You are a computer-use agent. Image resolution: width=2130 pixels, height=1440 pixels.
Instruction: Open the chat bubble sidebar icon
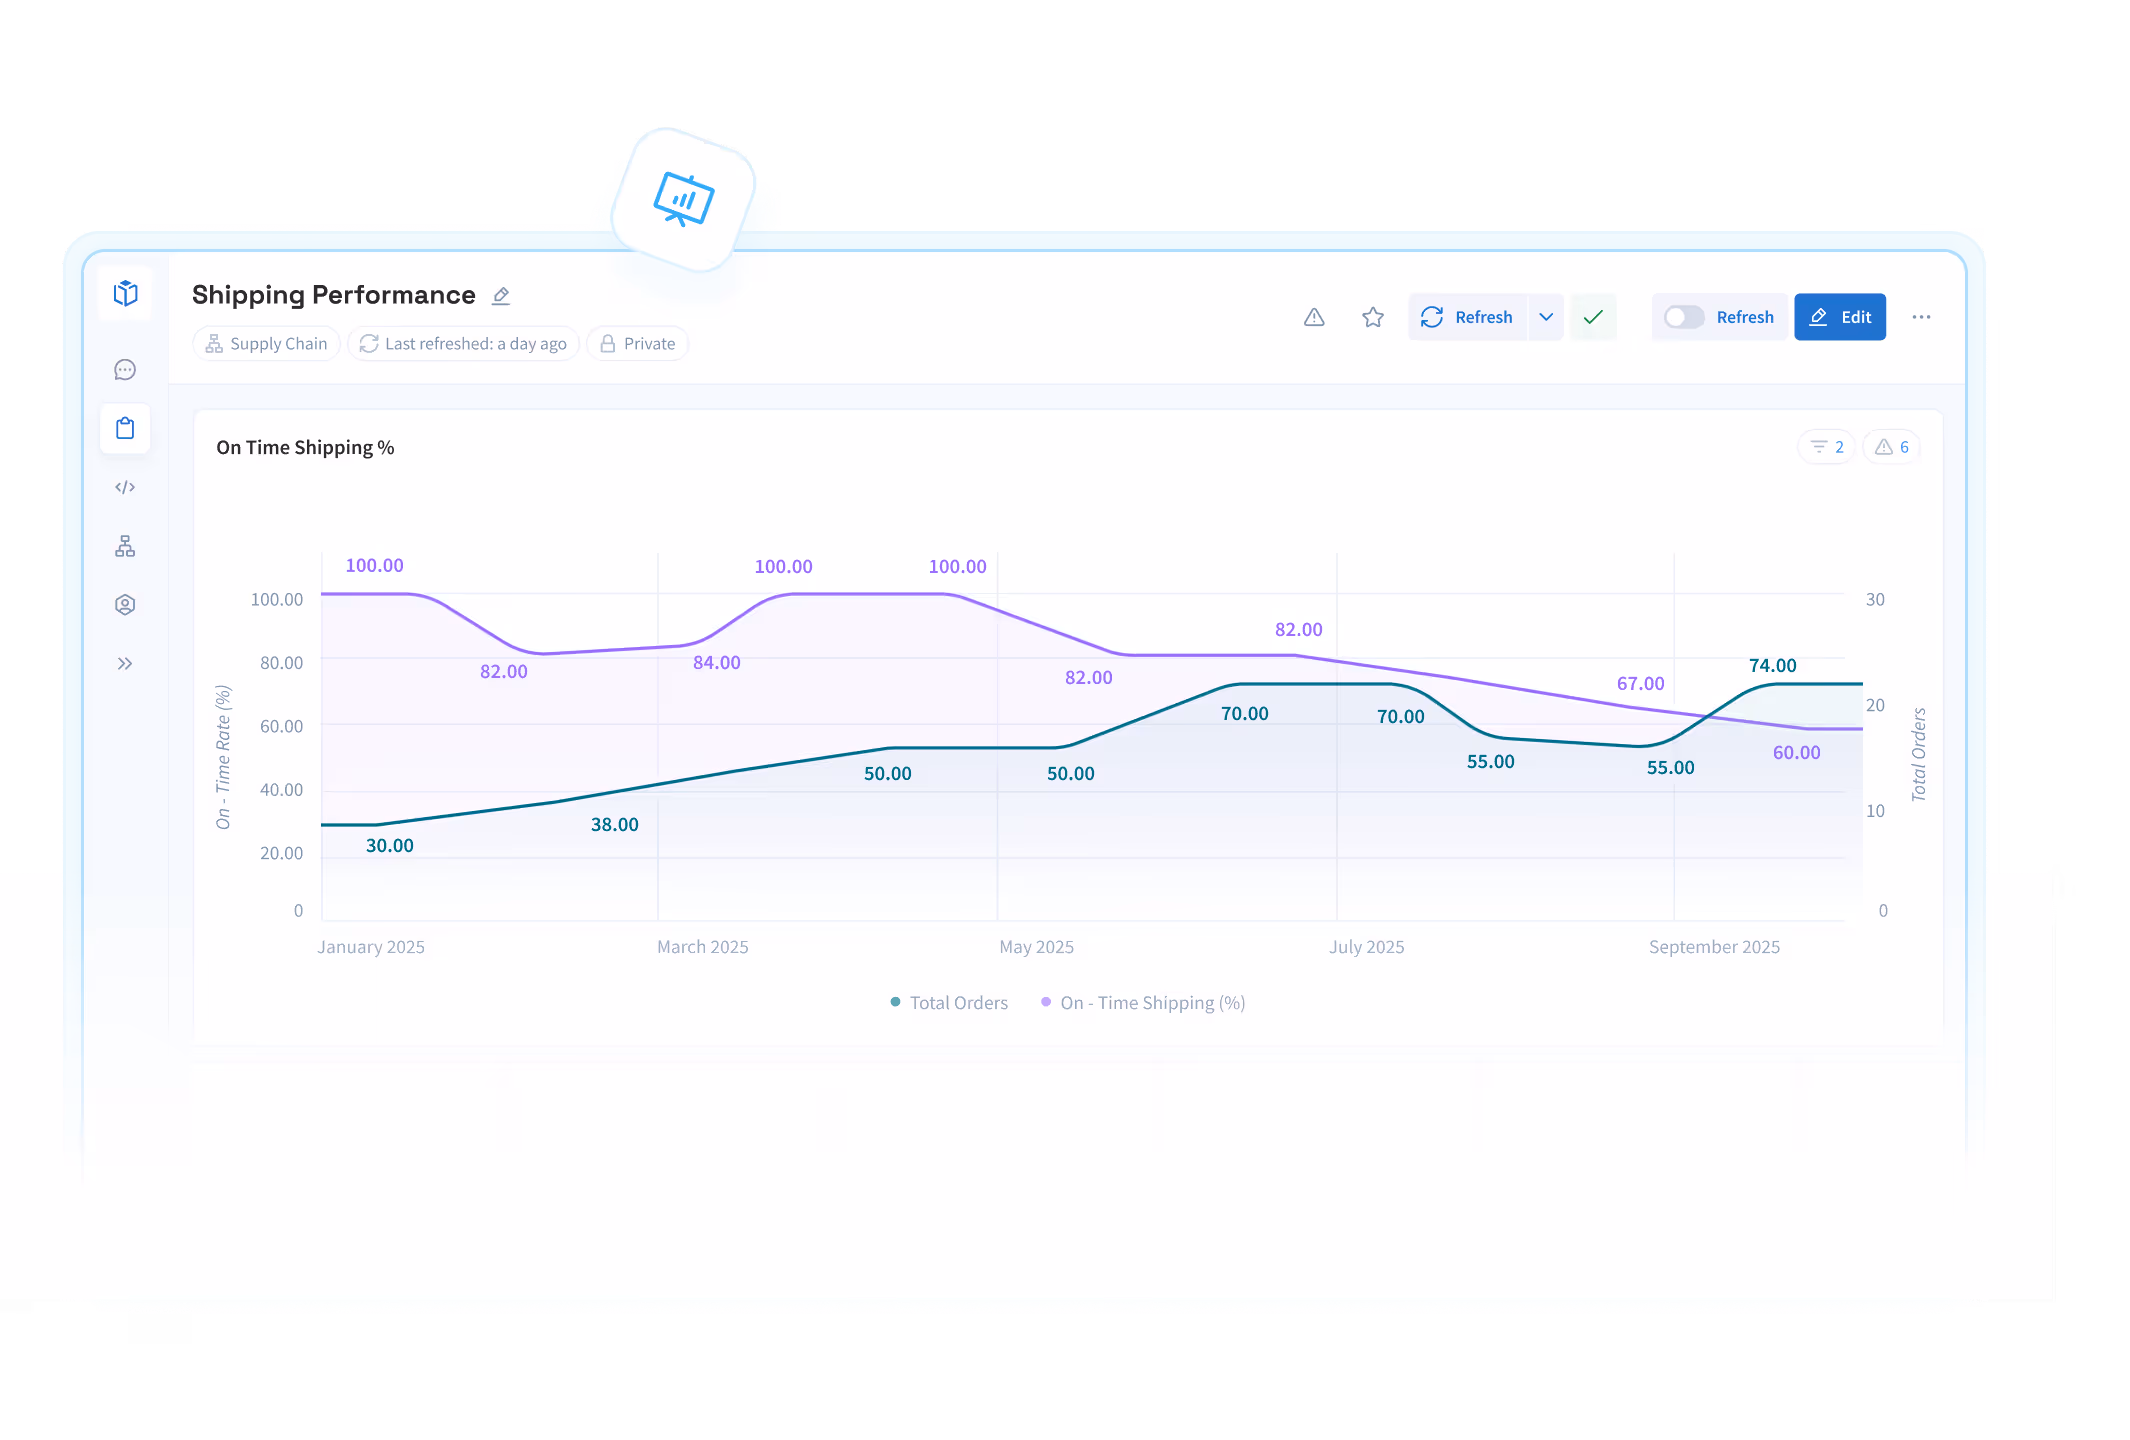click(x=125, y=370)
